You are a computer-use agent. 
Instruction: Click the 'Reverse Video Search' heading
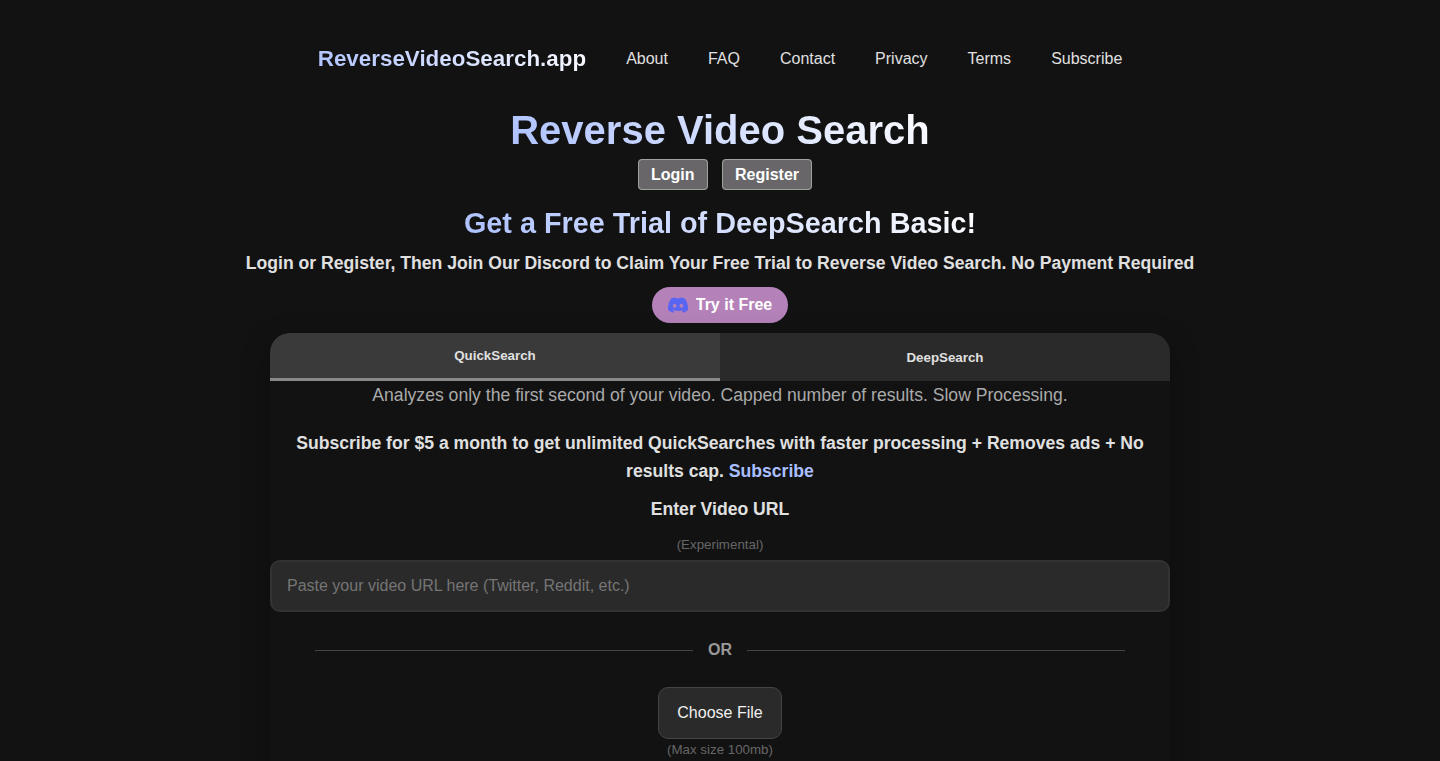tap(720, 131)
